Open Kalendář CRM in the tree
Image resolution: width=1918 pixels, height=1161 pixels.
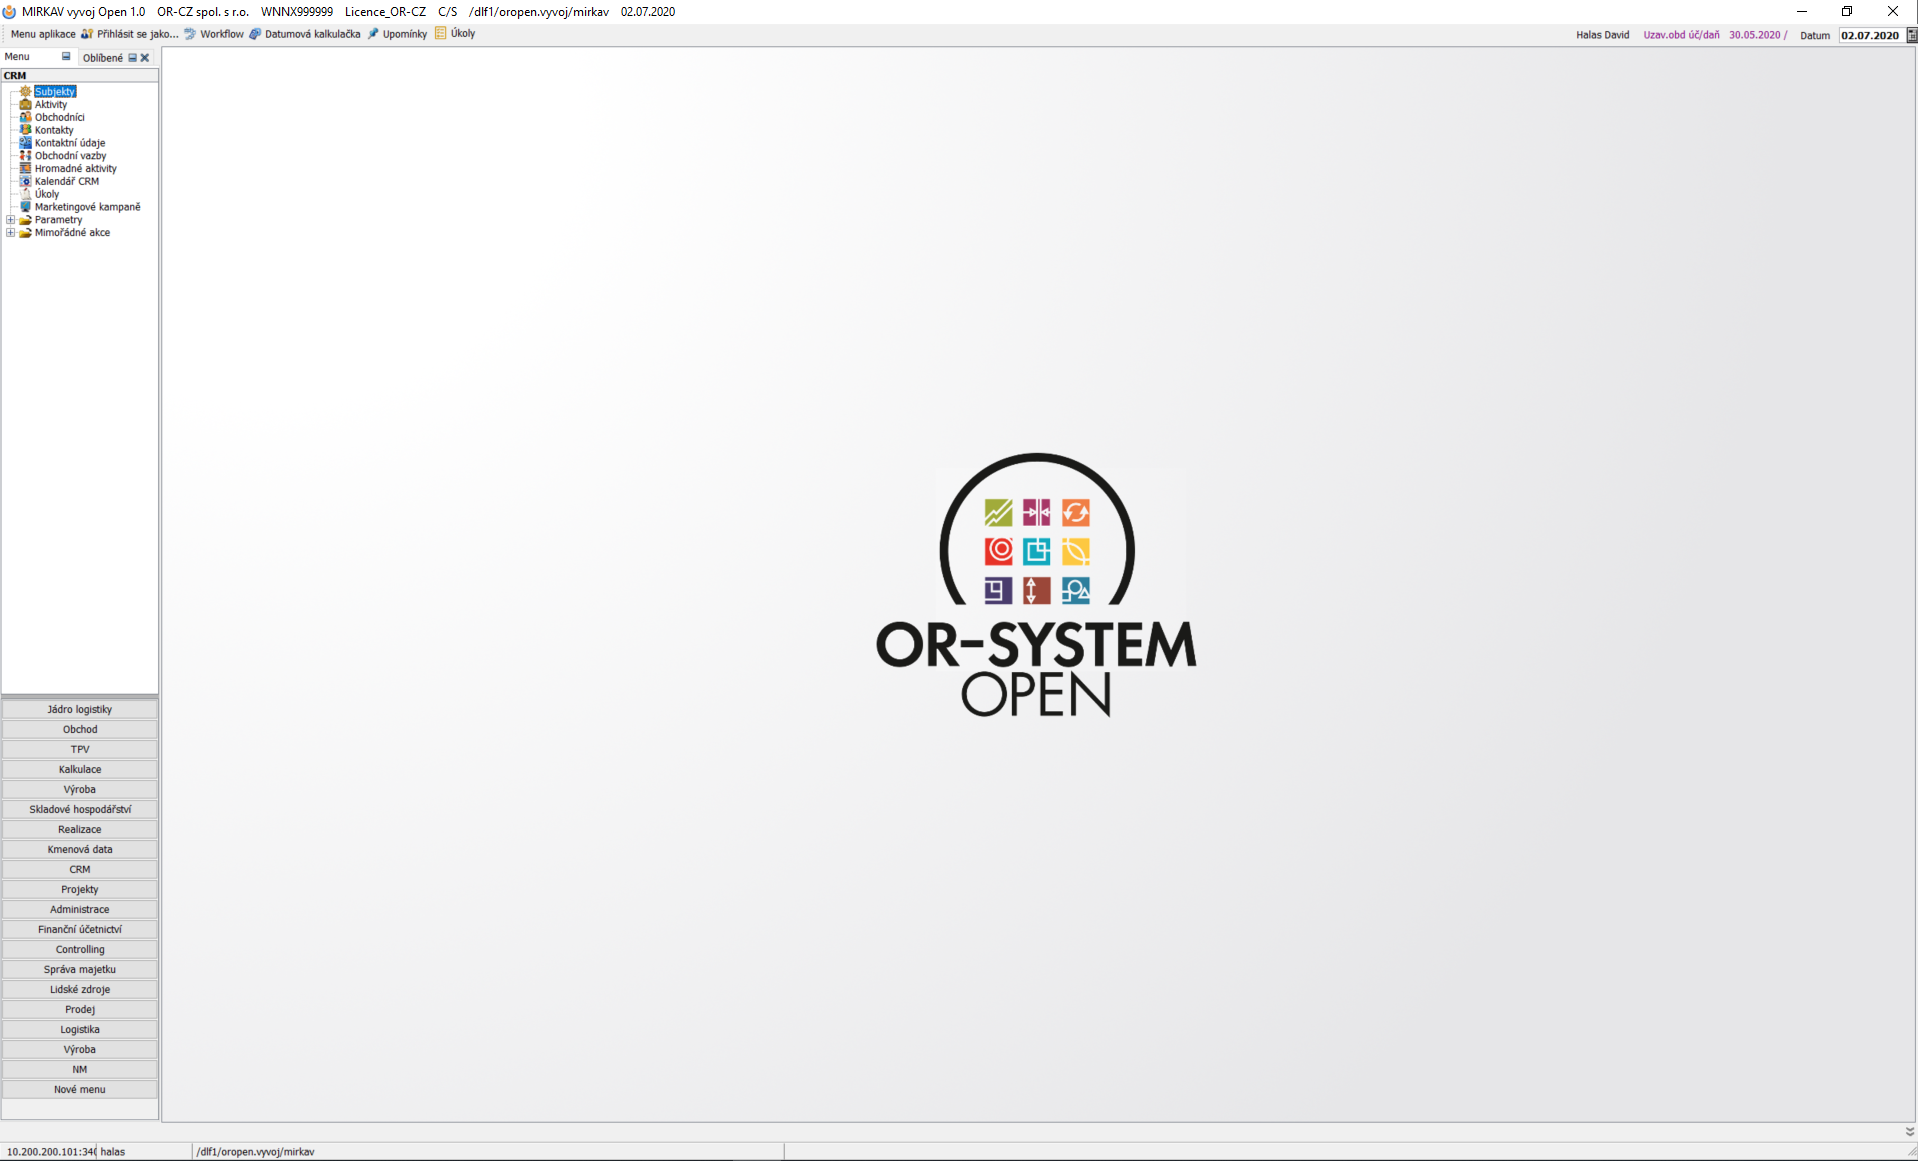66,182
